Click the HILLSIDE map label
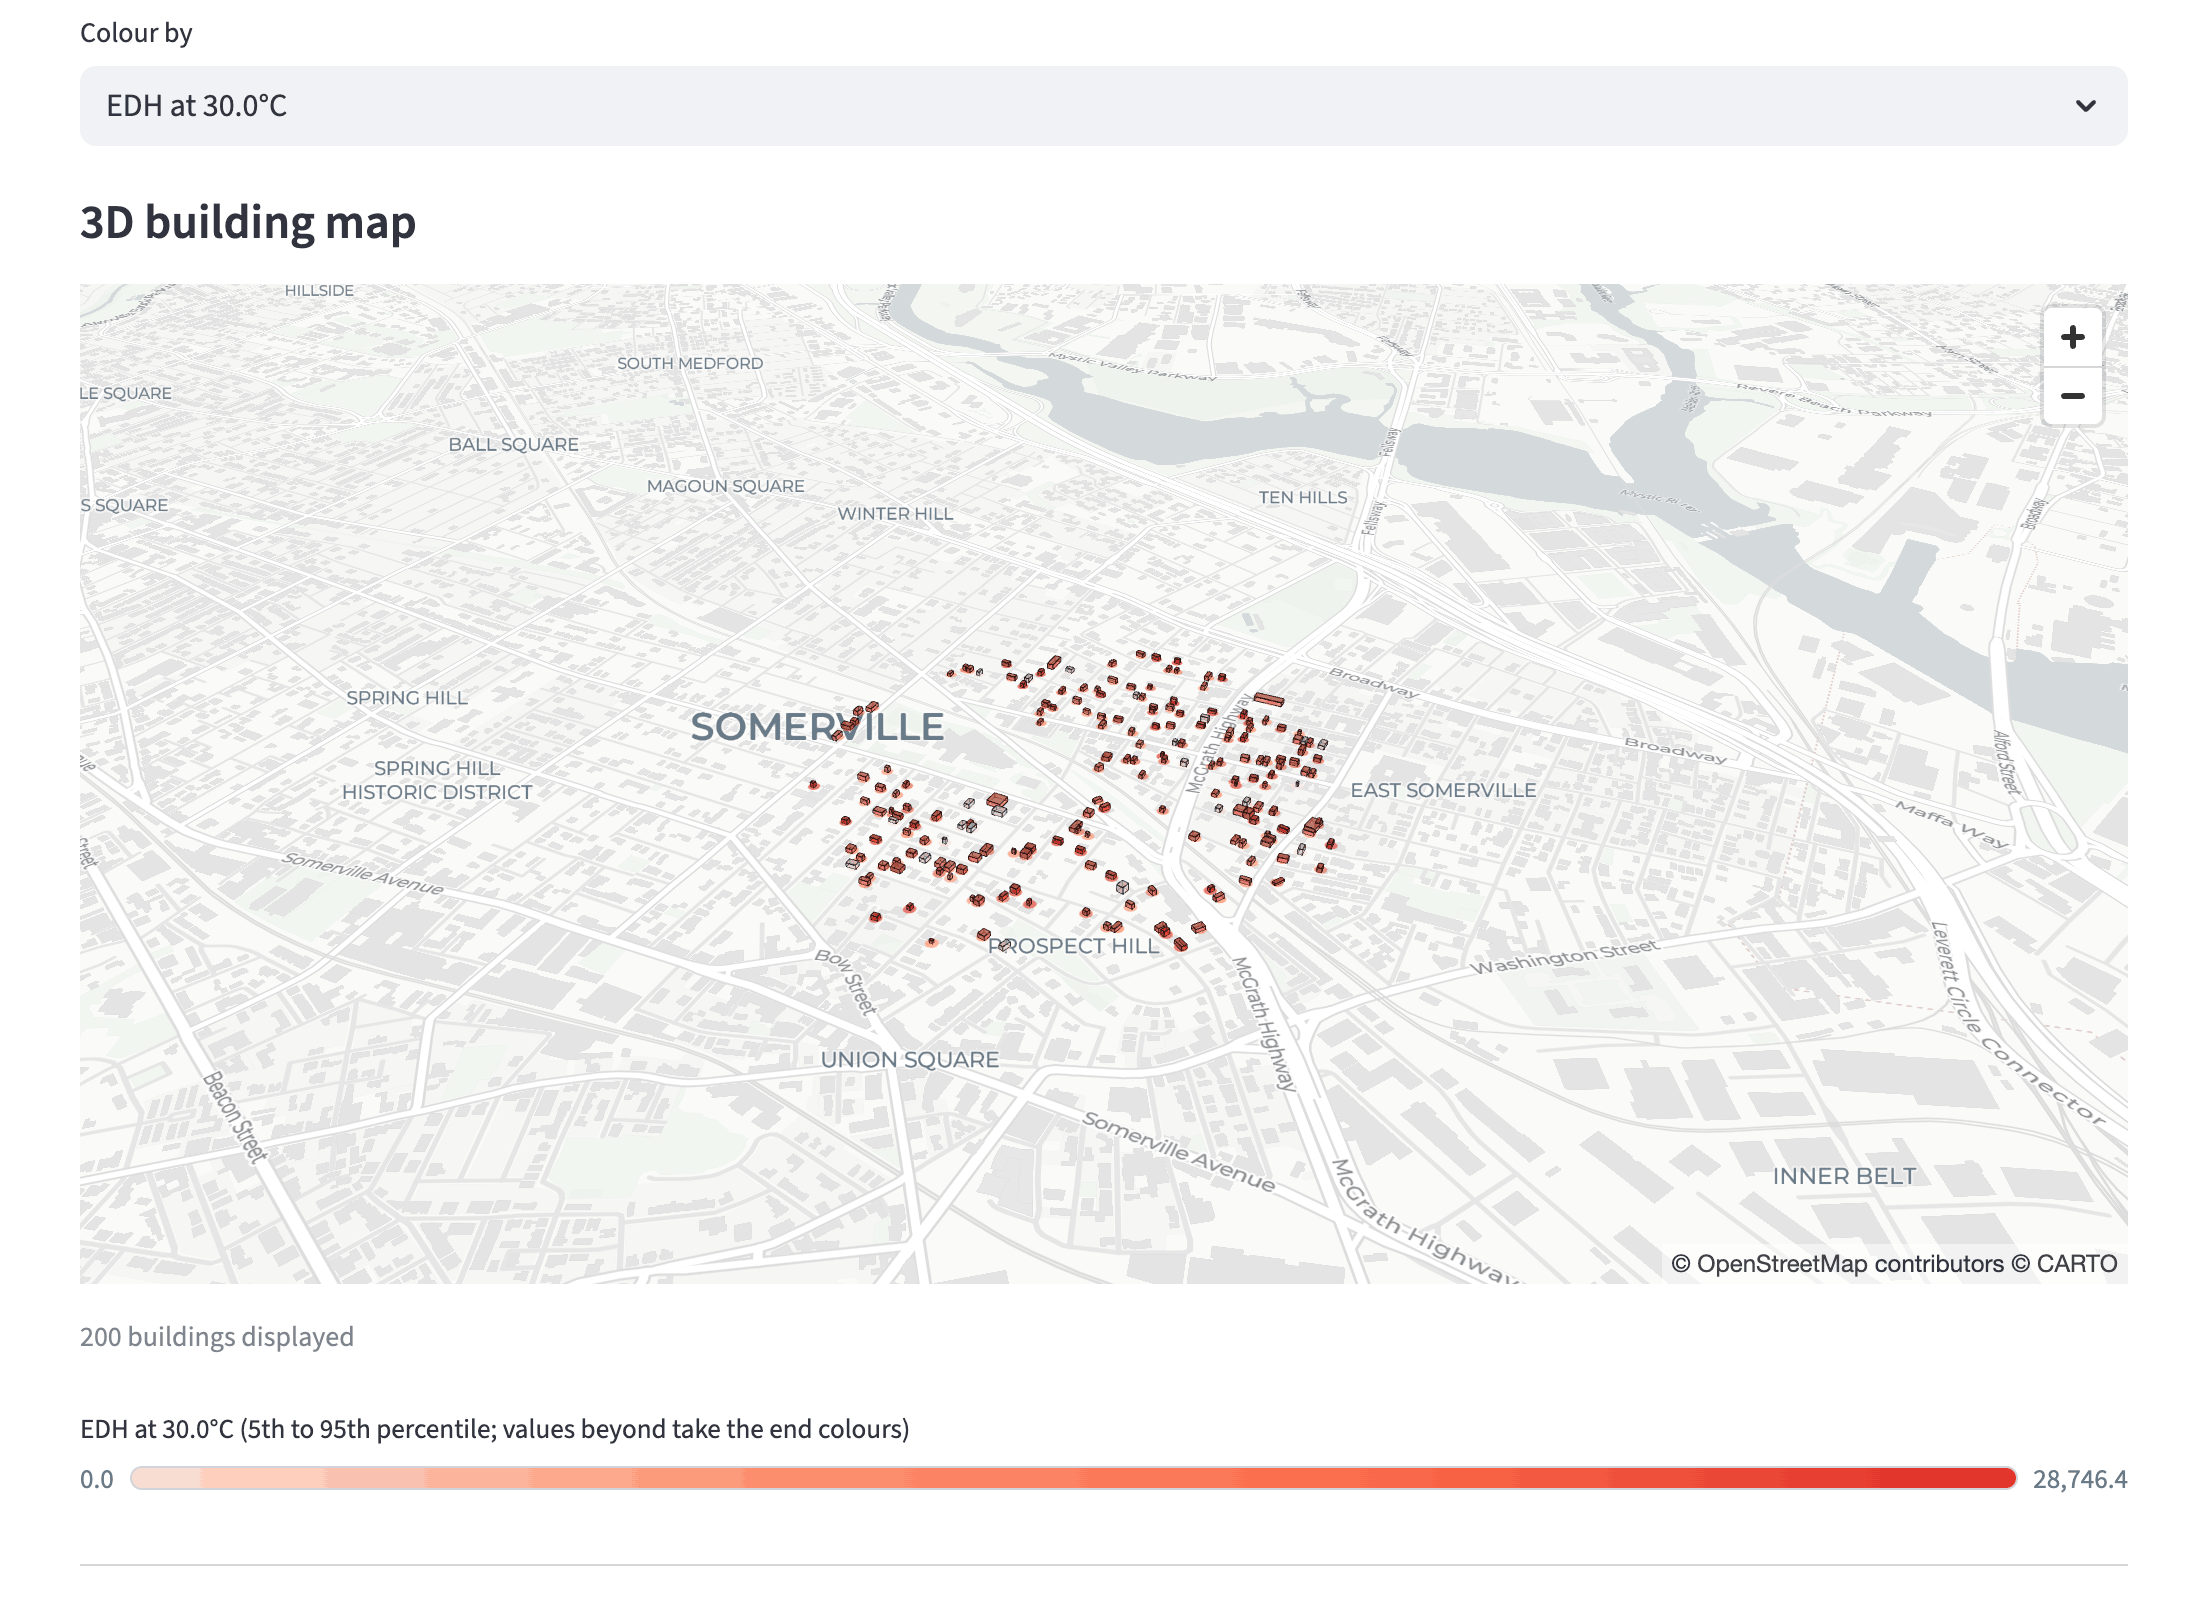 click(x=319, y=291)
